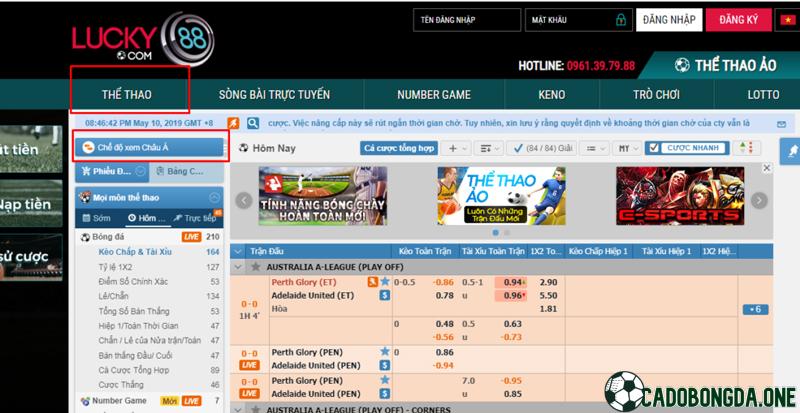800x413 pixels.
Task: Open Sòng Bài Trực Tuyến menu
Action: [x=274, y=94]
